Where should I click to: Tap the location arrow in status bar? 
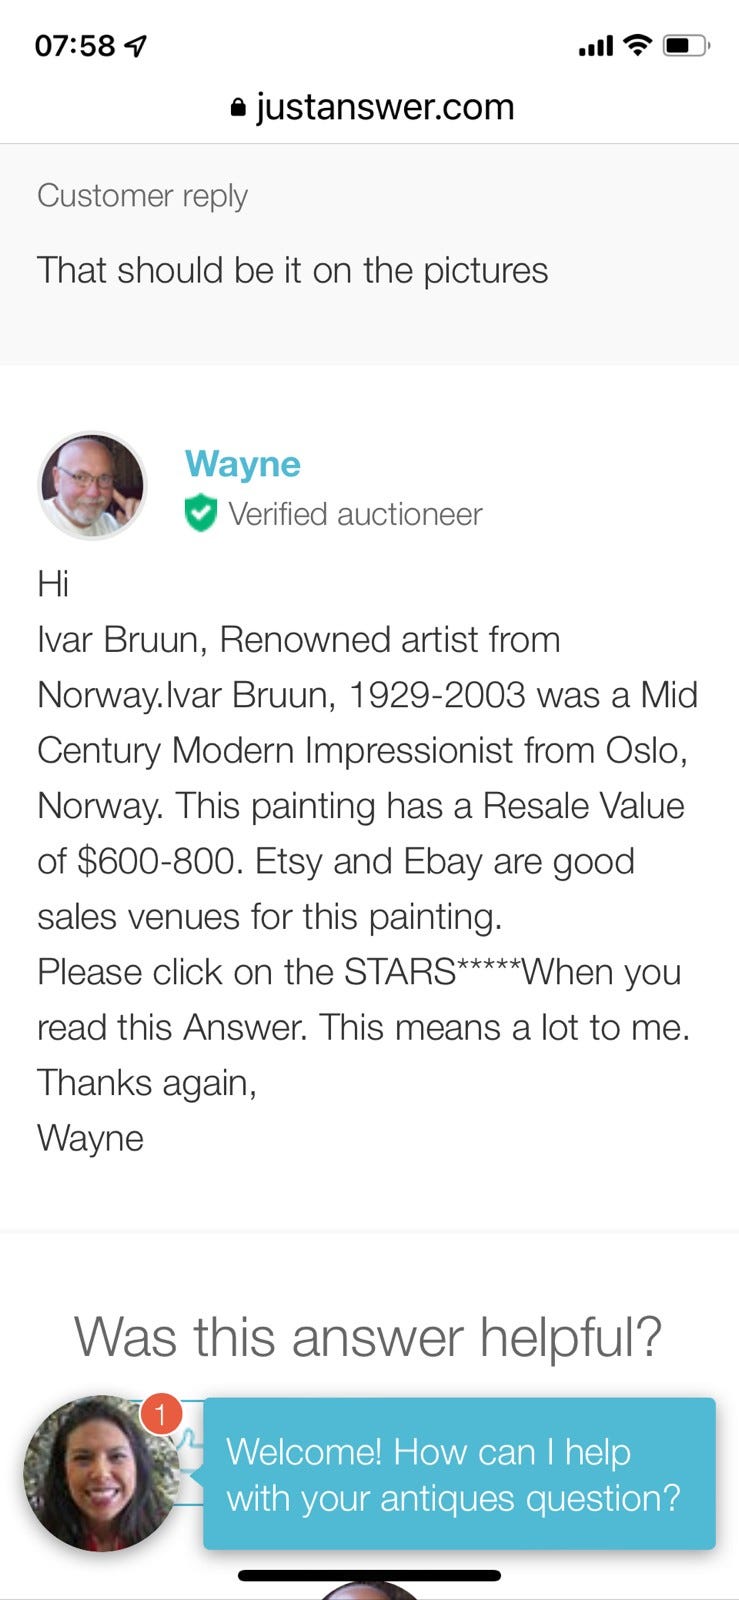136,46
